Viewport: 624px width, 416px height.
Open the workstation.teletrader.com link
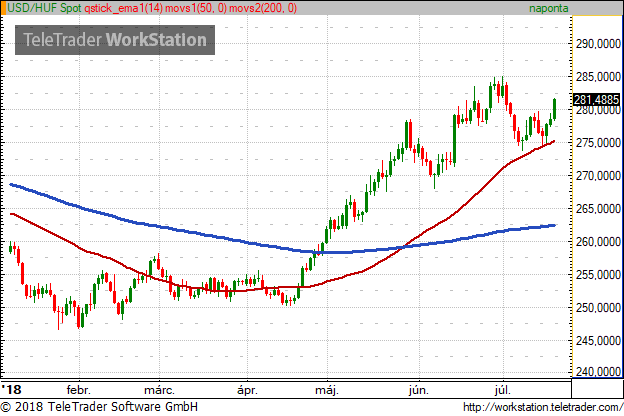(x=543, y=407)
